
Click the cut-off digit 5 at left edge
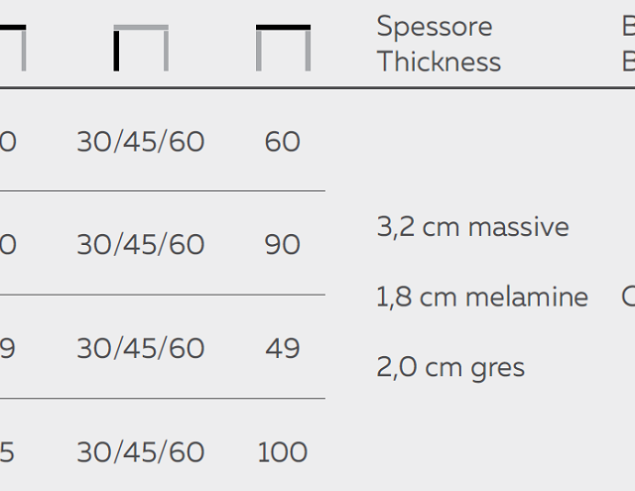point(7,452)
